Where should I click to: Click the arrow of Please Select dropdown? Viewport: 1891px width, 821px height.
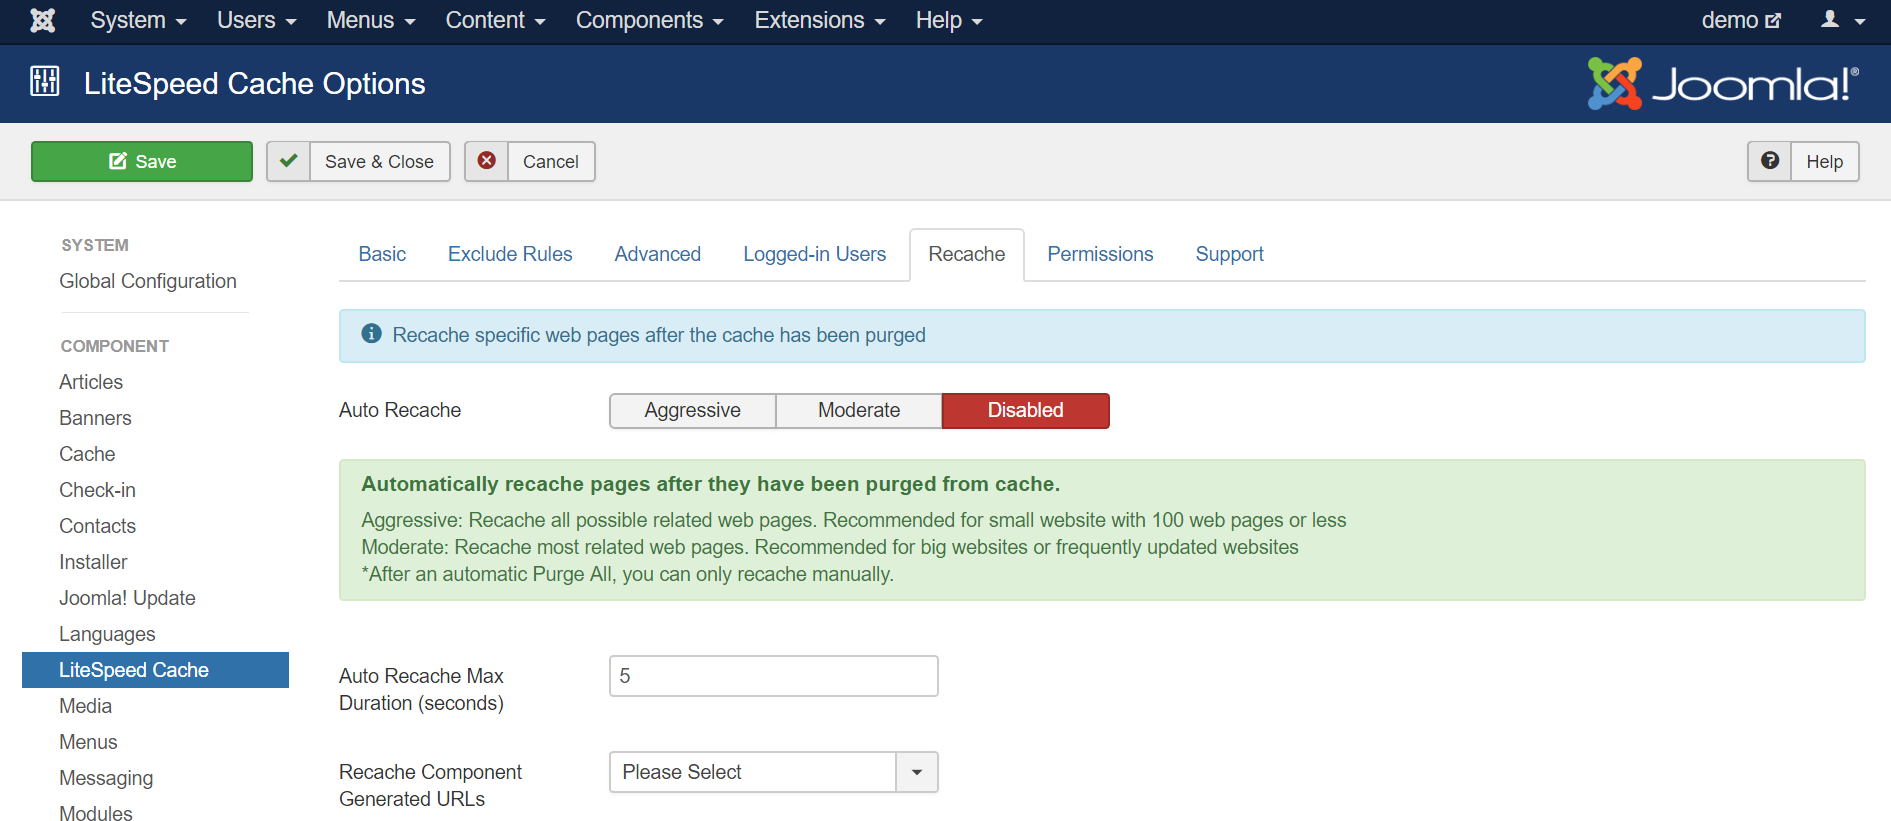coord(917,772)
